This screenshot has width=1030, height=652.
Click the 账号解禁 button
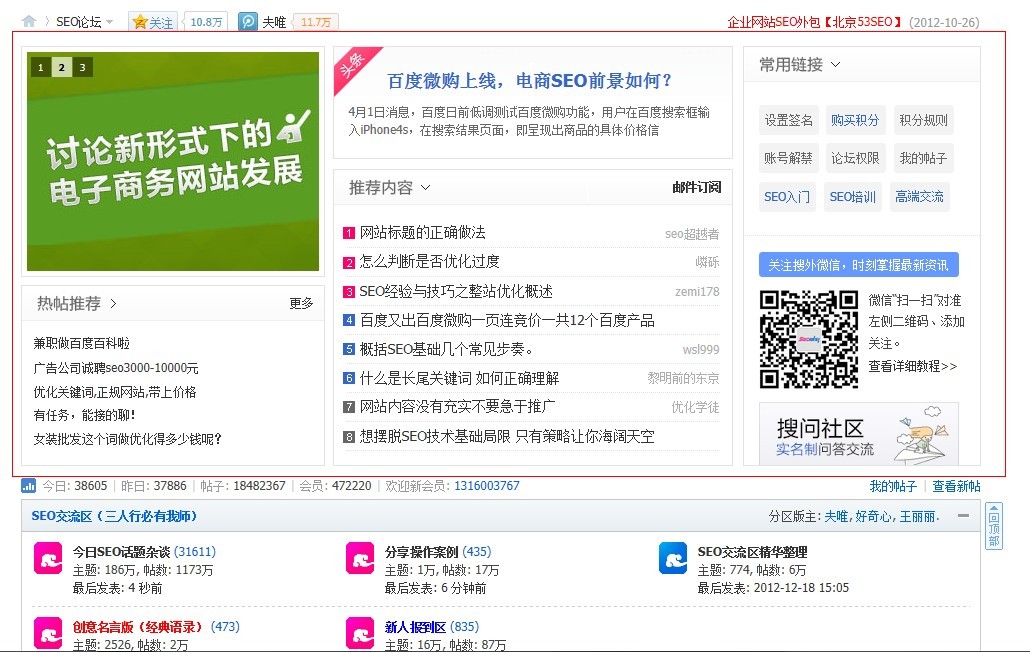[788, 158]
